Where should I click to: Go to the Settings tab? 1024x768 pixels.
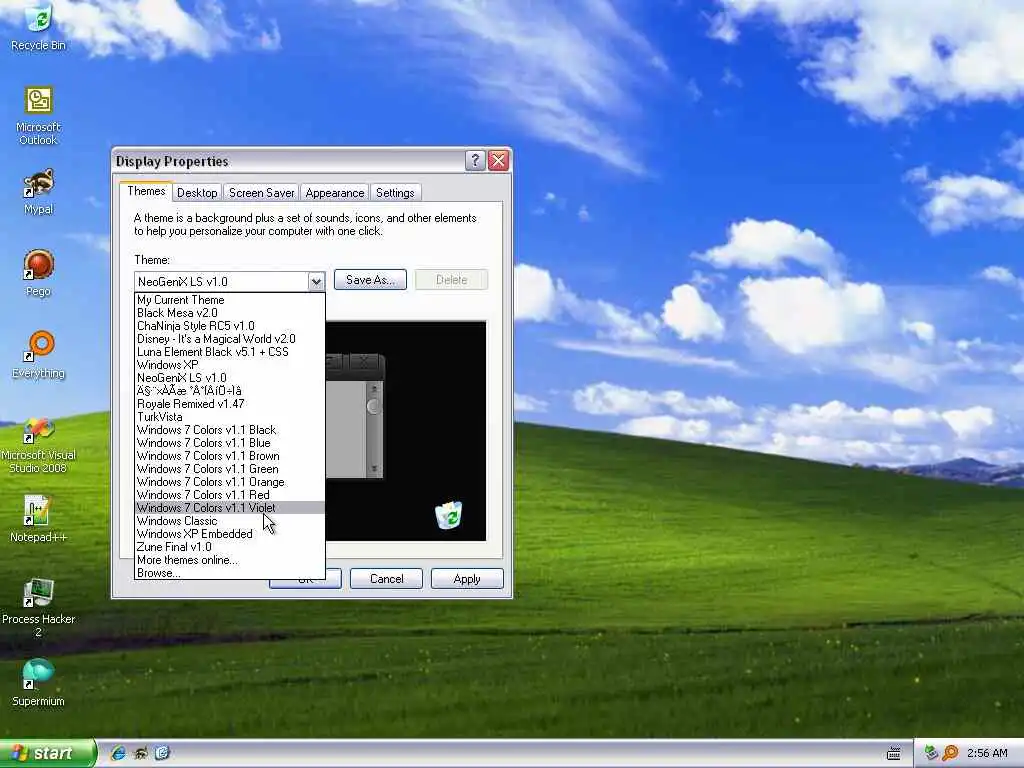coord(395,193)
